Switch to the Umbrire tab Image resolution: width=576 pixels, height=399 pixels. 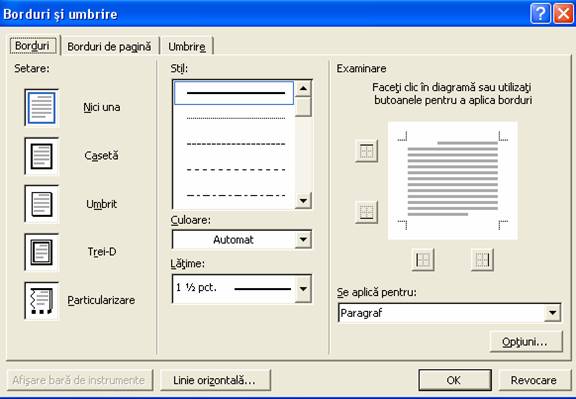click(187, 47)
